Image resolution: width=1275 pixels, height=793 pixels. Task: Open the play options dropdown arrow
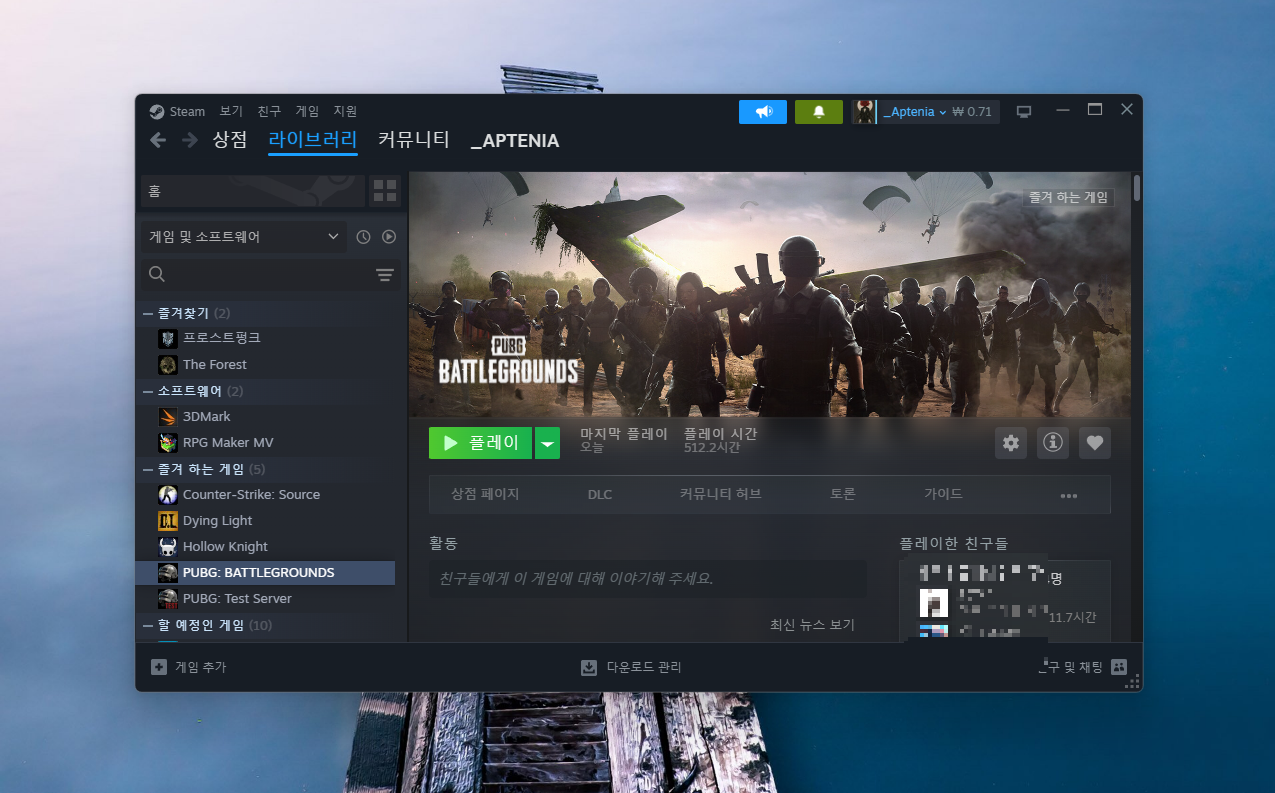click(x=547, y=443)
